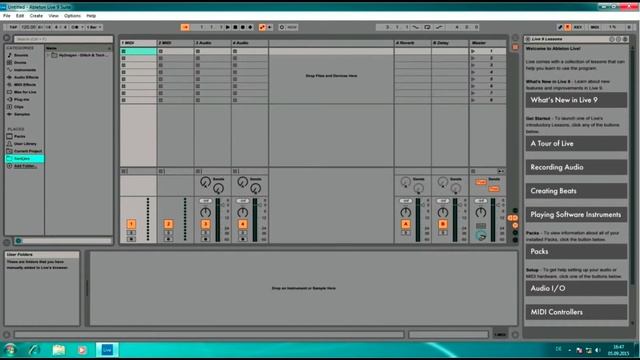Toggle the Follow arrangement button
The image size is (640, 360).
pos(185,27)
